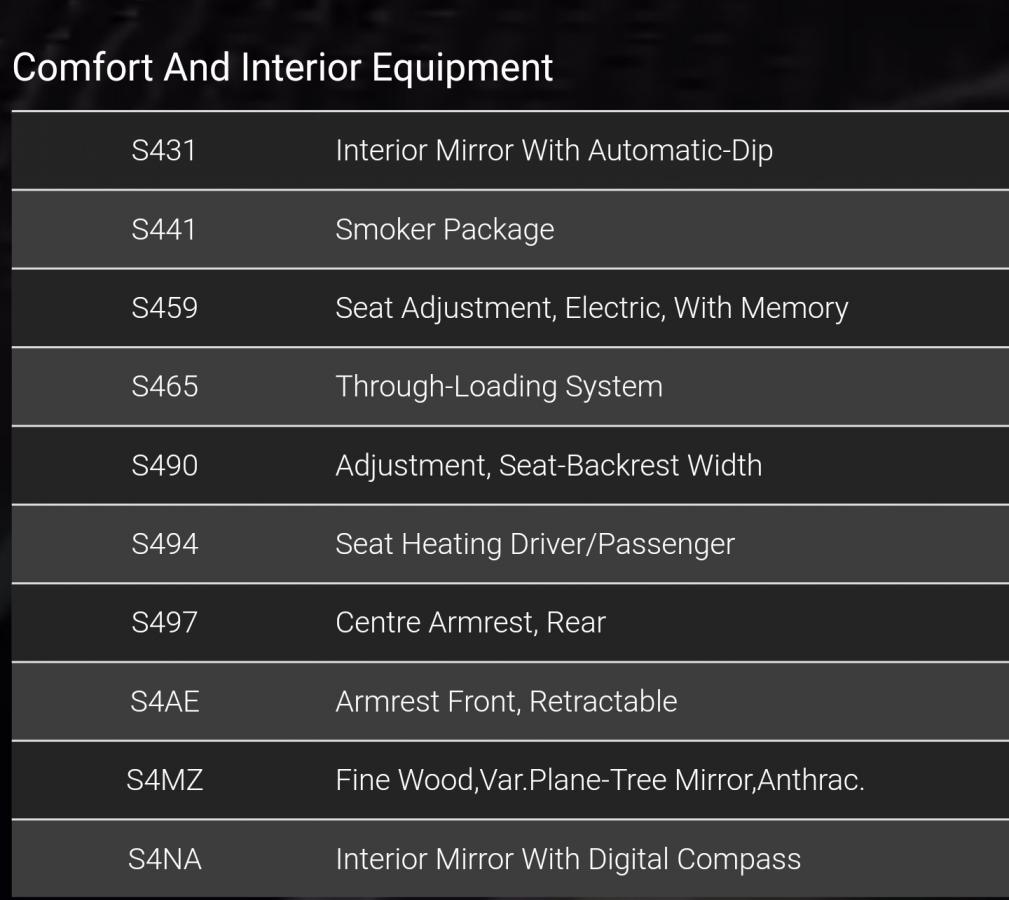Select the Through-Loading System entry
Image resolution: width=1009 pixels, height=900 pixels.
tap(498, 386)
